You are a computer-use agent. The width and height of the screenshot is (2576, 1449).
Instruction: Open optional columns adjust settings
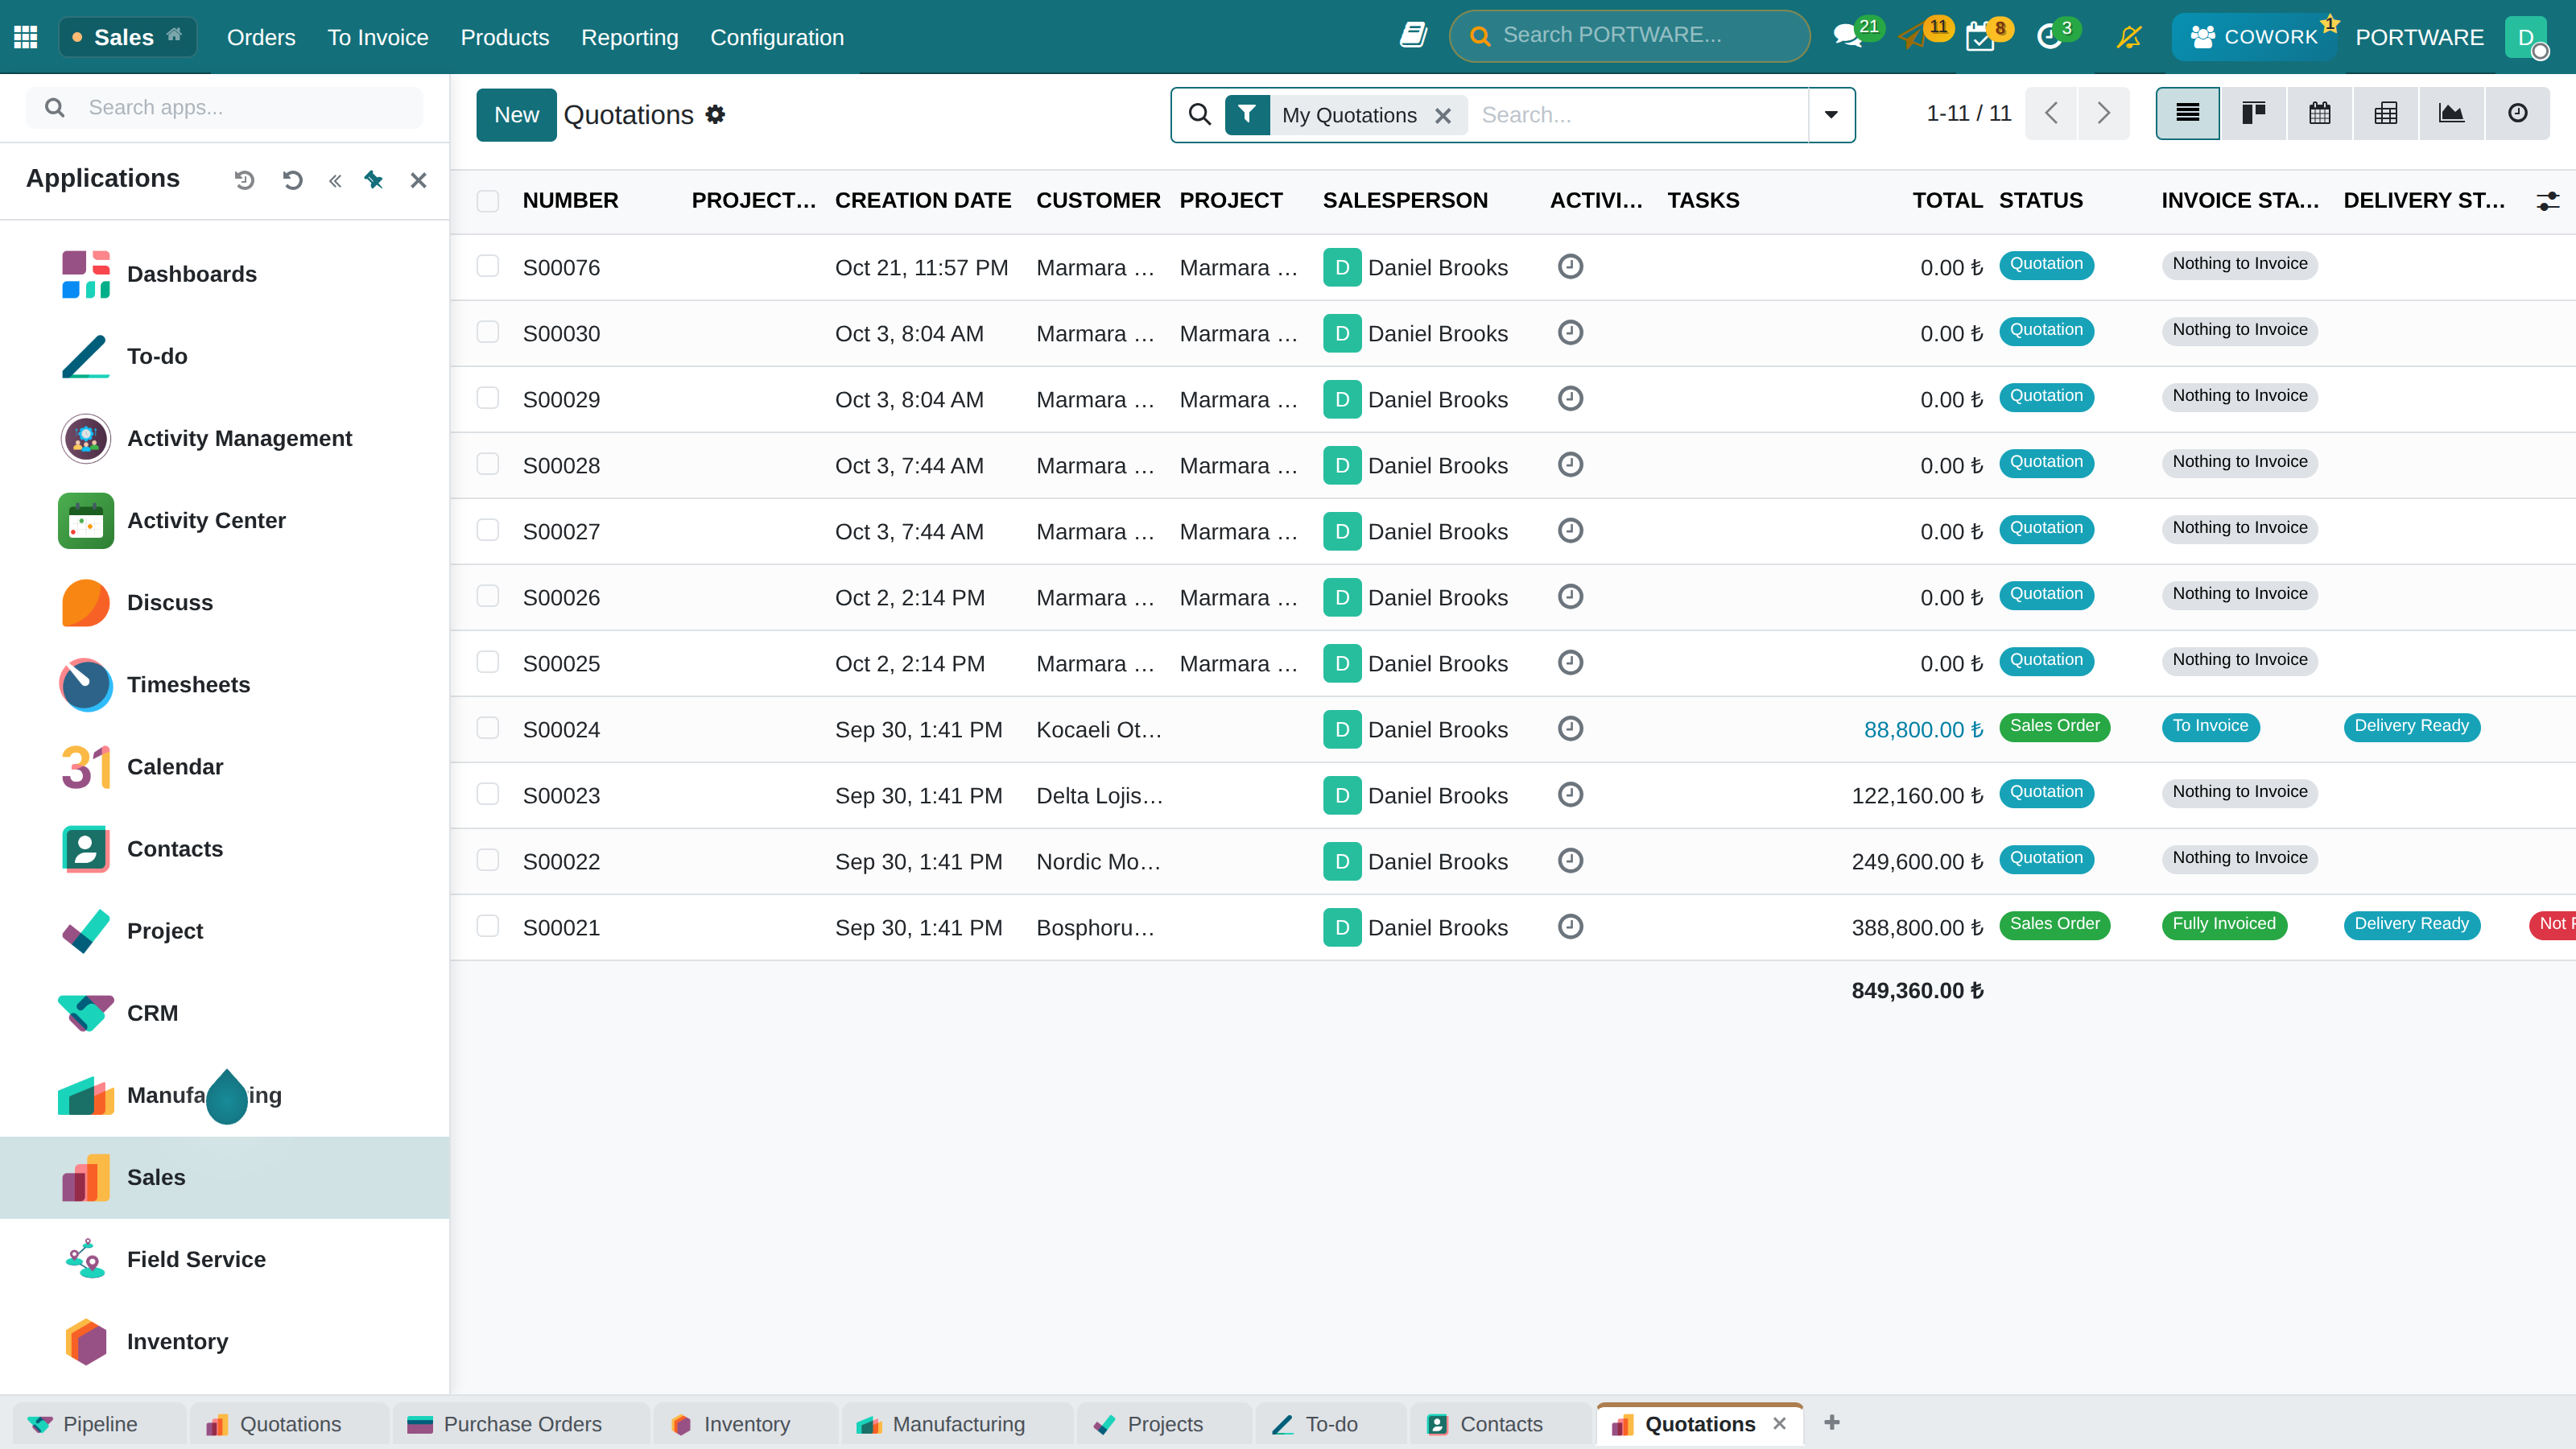(x=2547, y=201)
